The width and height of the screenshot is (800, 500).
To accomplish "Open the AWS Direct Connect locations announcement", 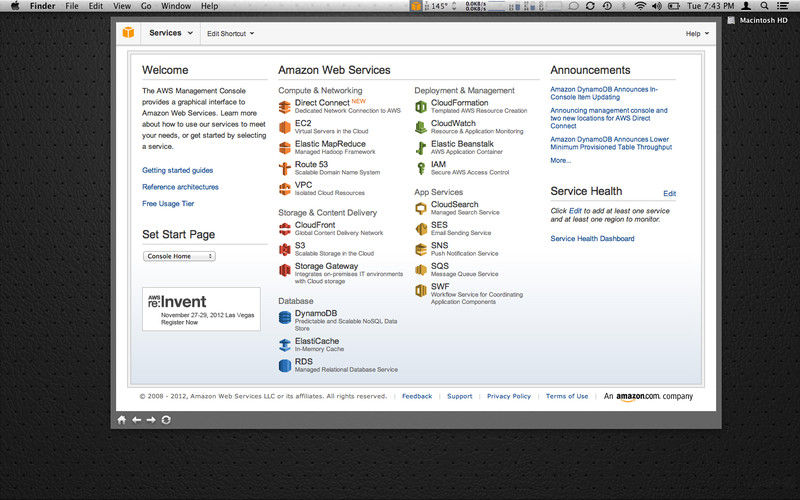I will pos(609,118).
